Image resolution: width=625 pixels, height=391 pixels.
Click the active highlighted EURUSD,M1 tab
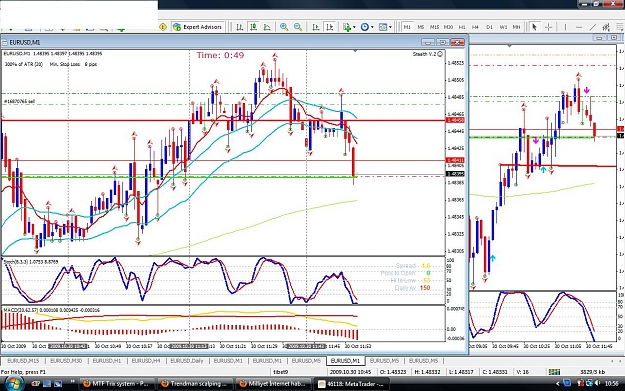point(345,361)
